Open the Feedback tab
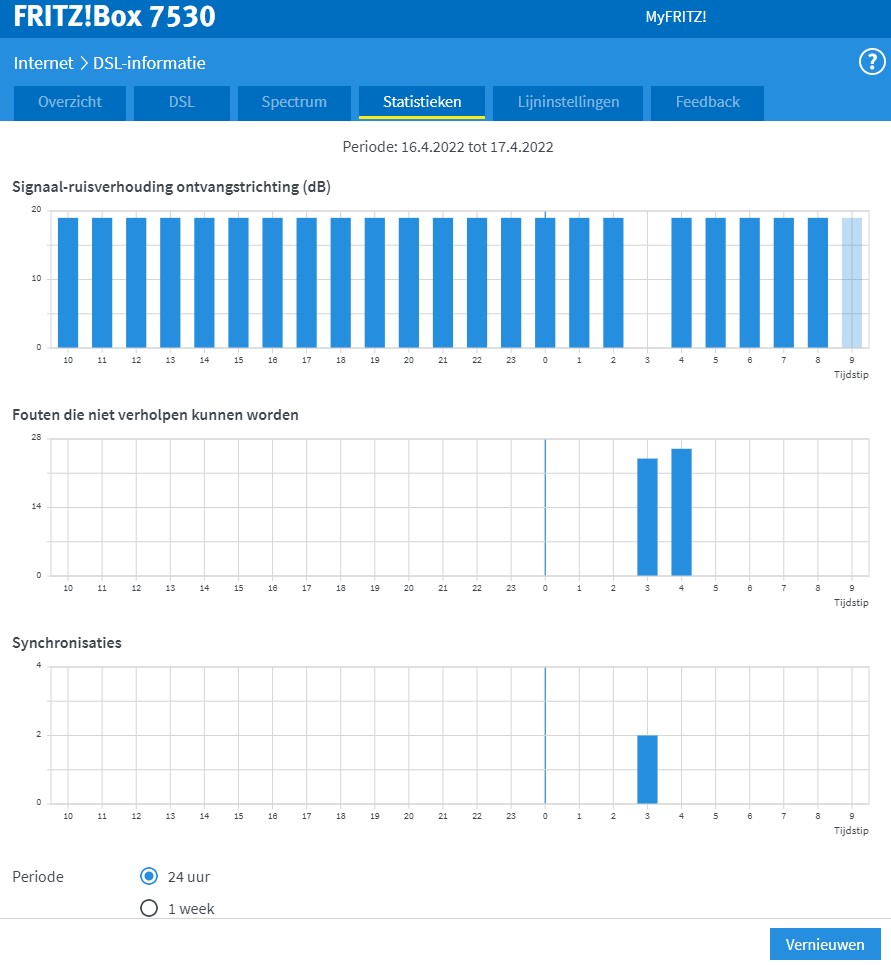 tap(707, 102)
